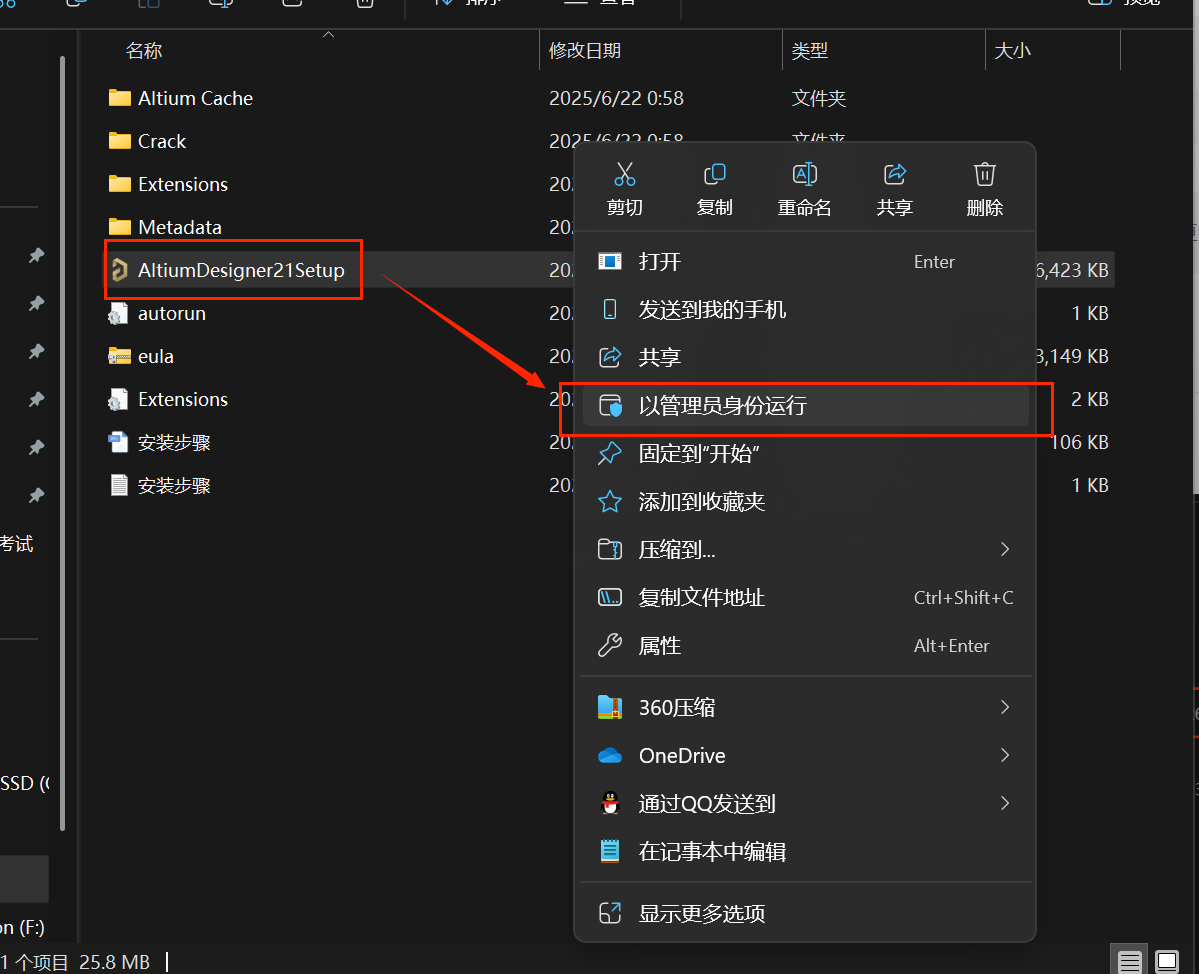The height and width of the screenshot is (974, 1199).
Task: Sort by the 修改日期 column header
Action: click(585, 50)
